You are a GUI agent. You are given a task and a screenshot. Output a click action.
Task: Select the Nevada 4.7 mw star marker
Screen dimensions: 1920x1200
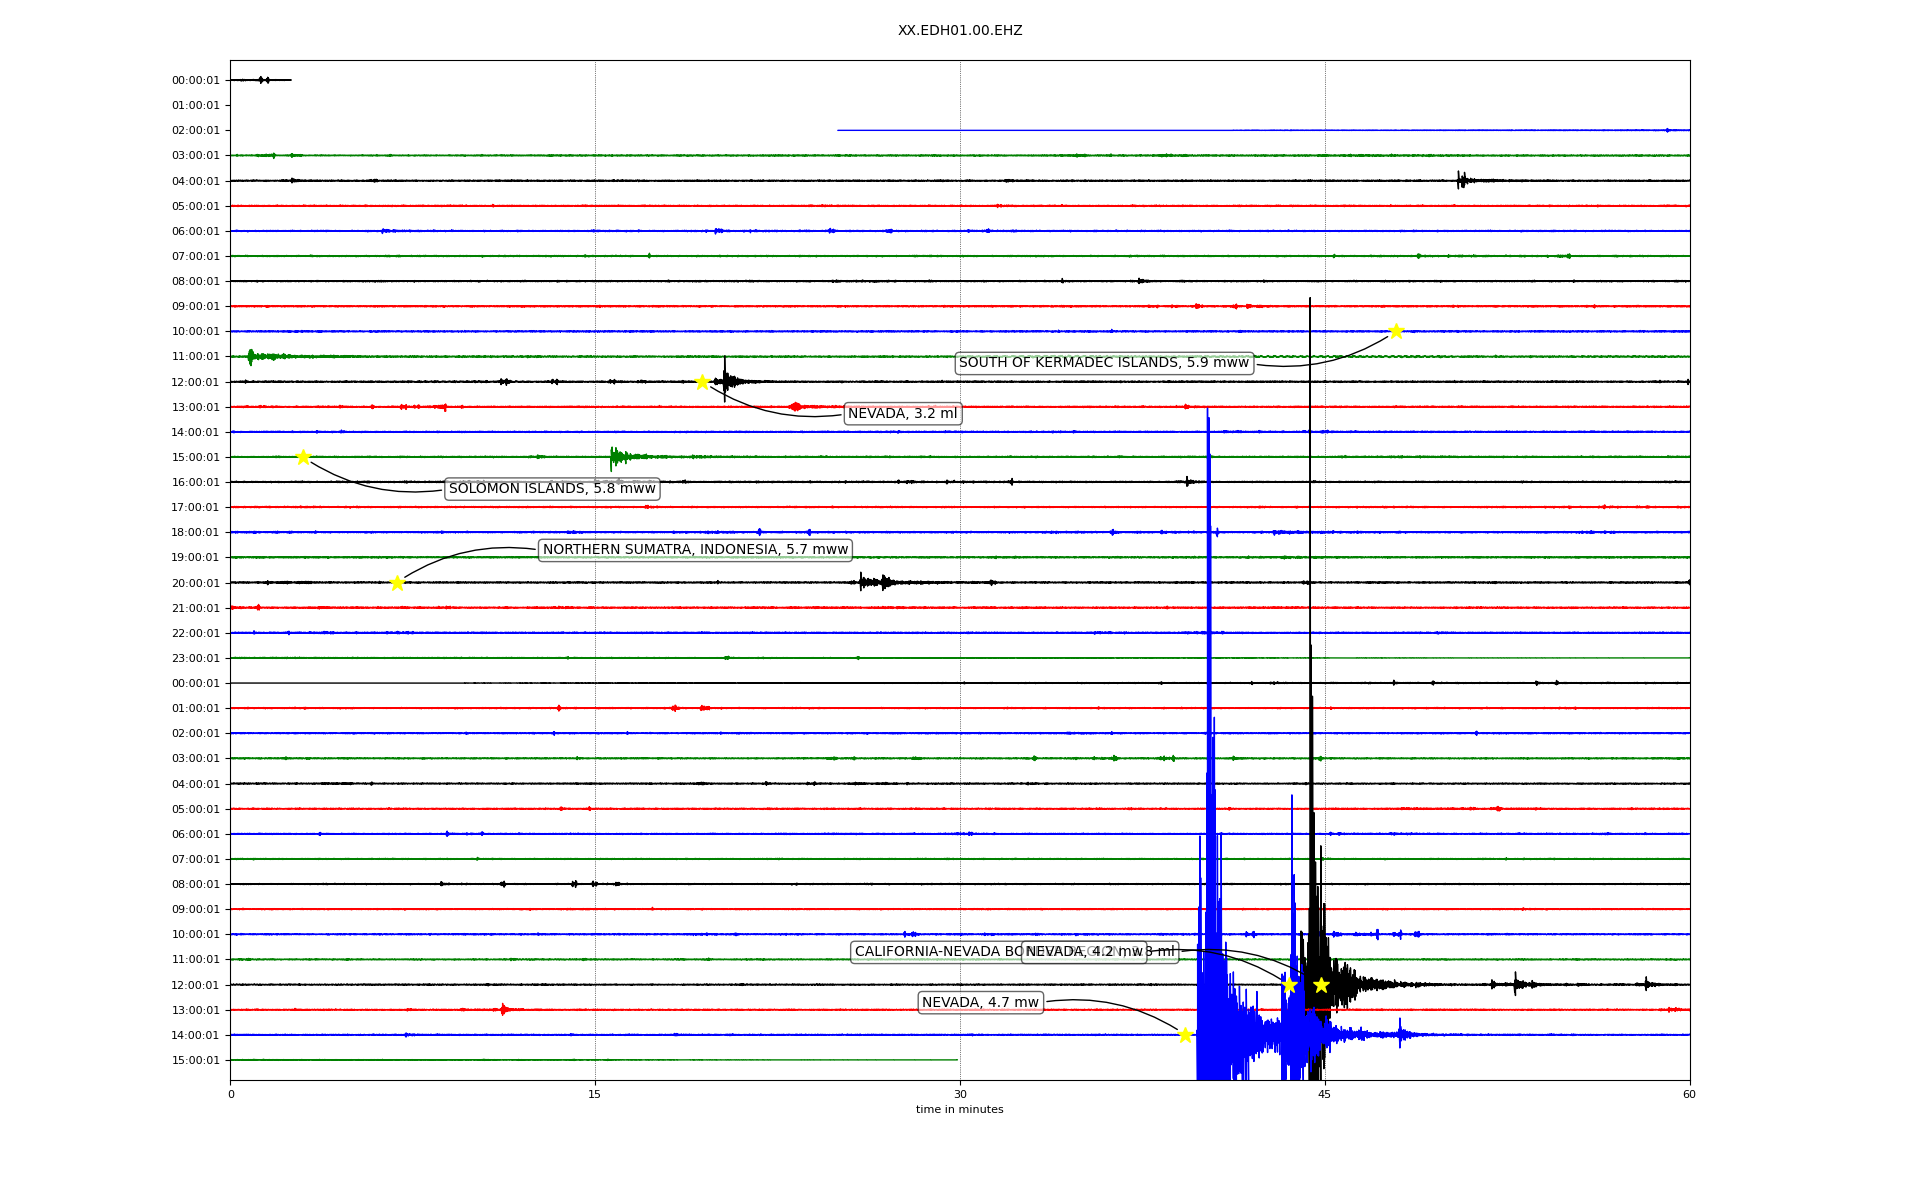pyautogui.click(x=1185, y=1035)
